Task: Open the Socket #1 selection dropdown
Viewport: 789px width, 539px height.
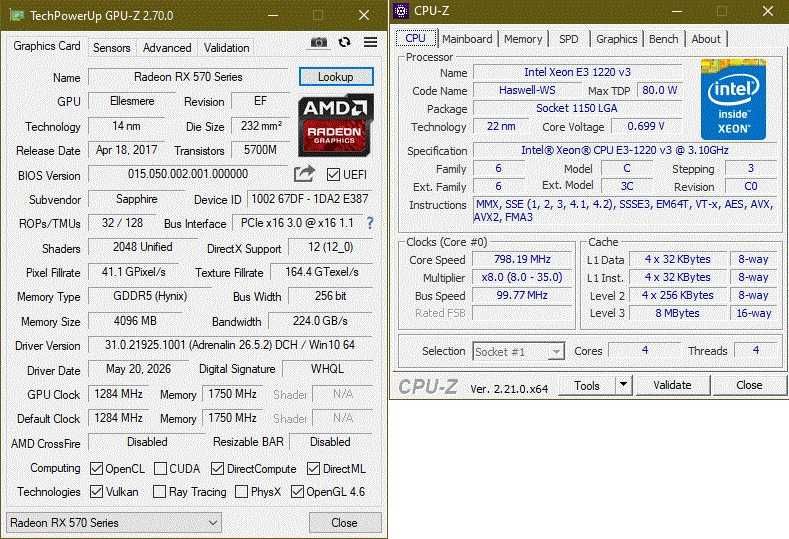Action: pos(518,351)
